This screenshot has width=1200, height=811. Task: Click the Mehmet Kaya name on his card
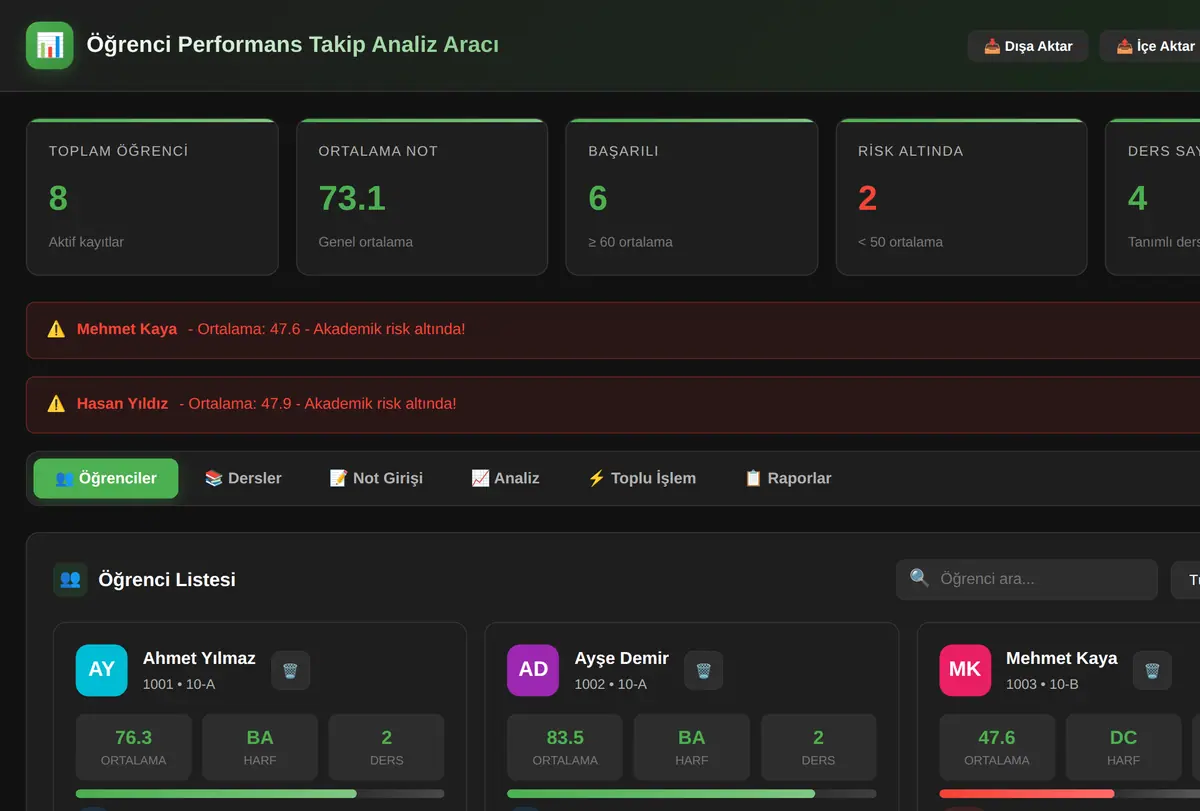click(x=1062, y=658)
